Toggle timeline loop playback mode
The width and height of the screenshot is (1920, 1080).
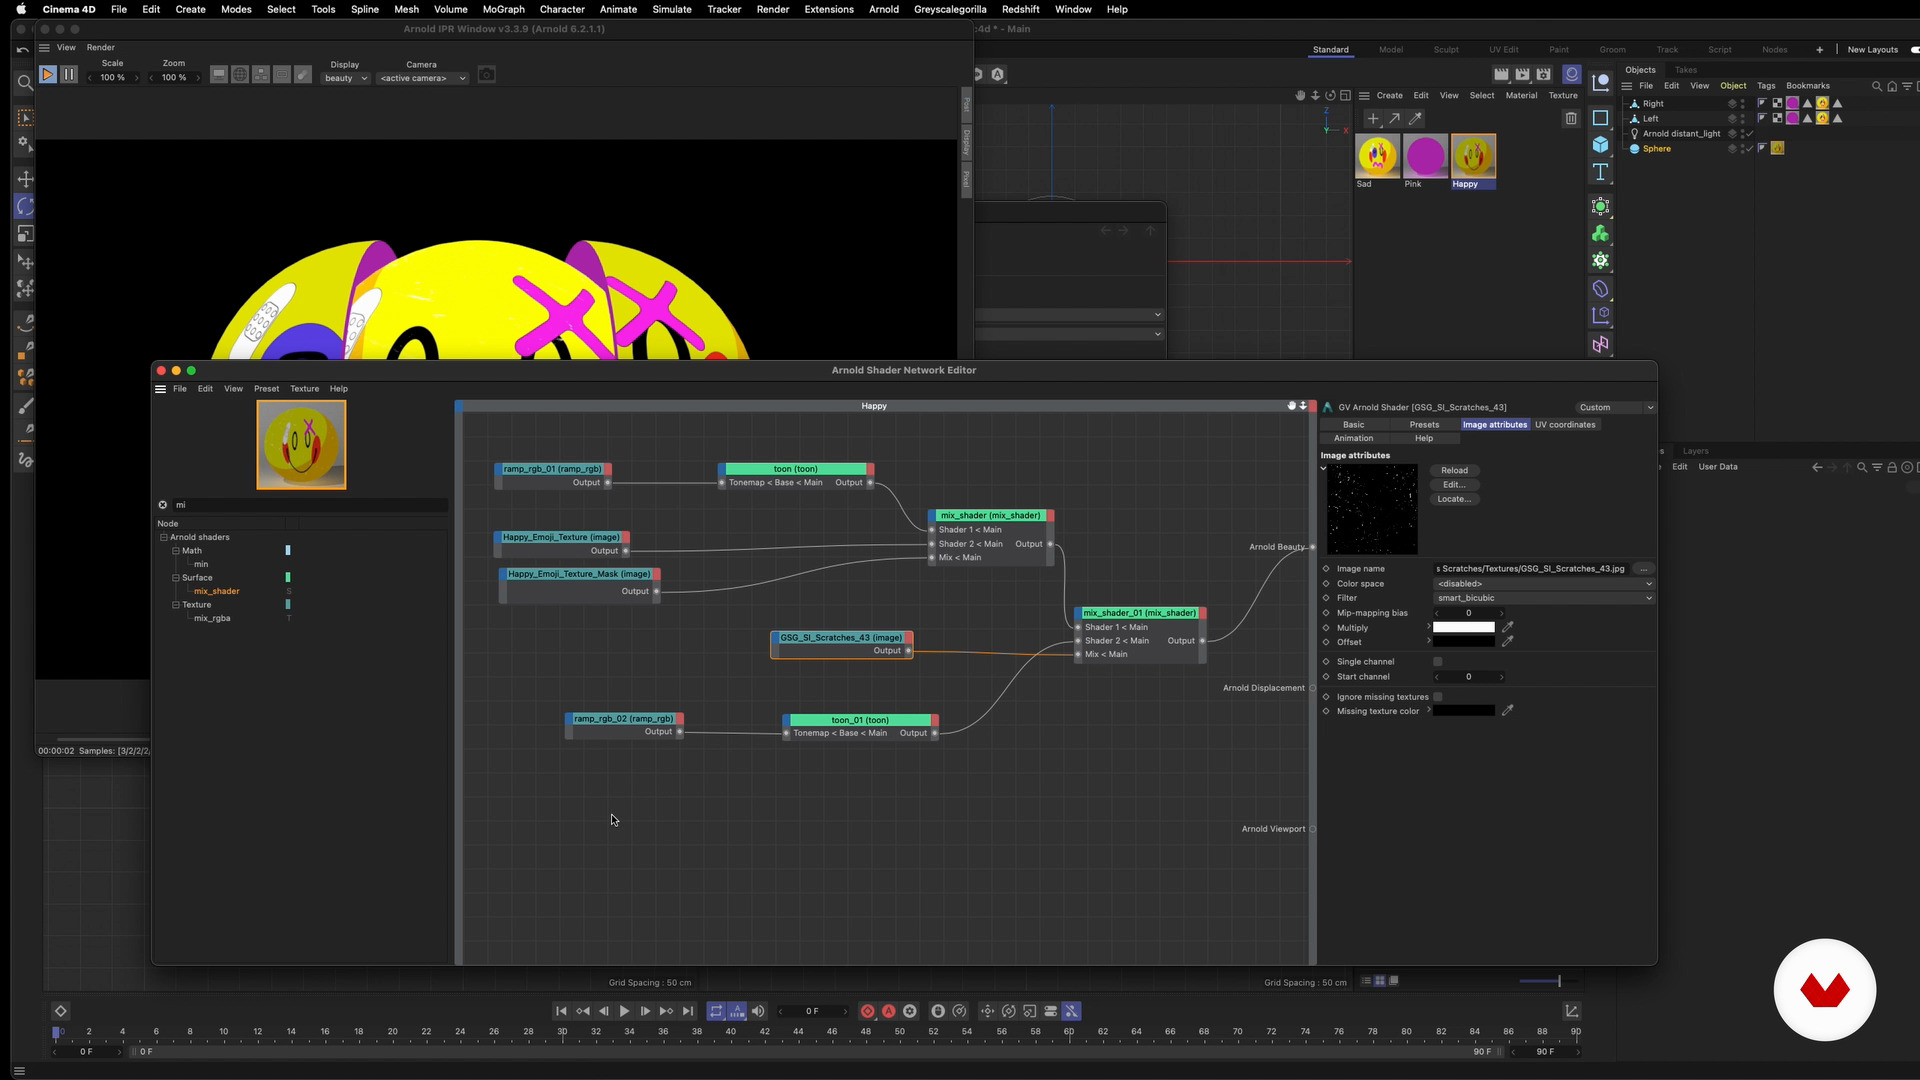716,1011
